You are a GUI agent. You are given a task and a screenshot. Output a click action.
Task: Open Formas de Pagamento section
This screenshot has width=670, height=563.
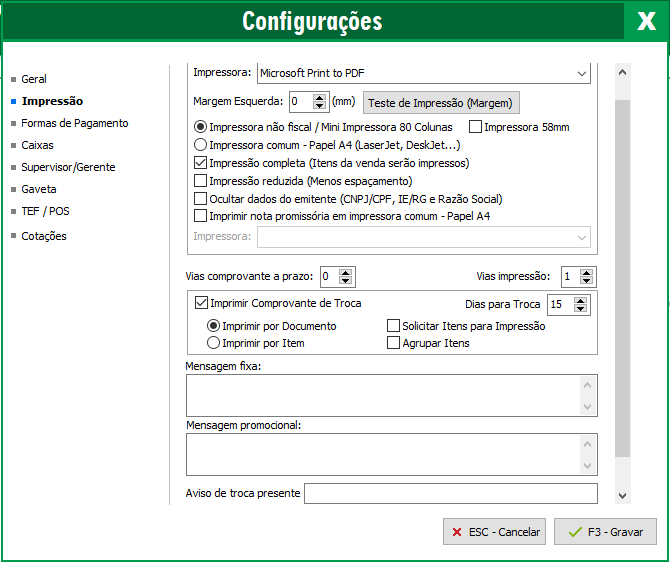pyautogui.click(x=75, y=123)
